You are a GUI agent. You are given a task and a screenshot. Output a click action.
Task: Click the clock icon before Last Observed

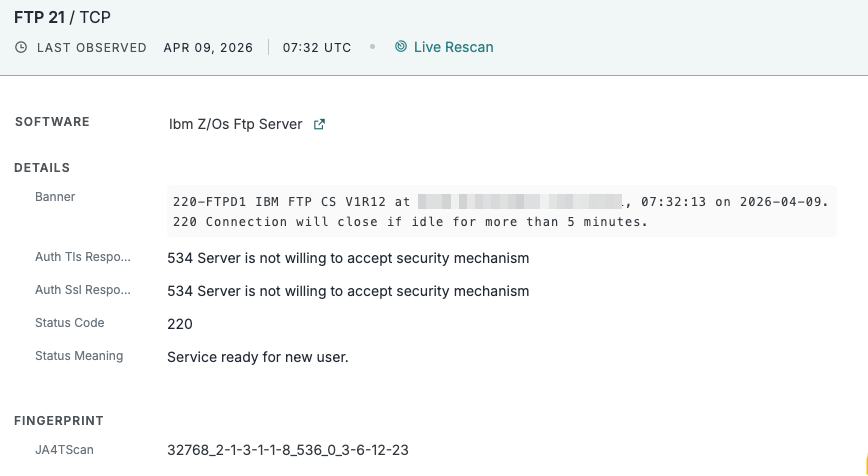(x=21, y=47)
